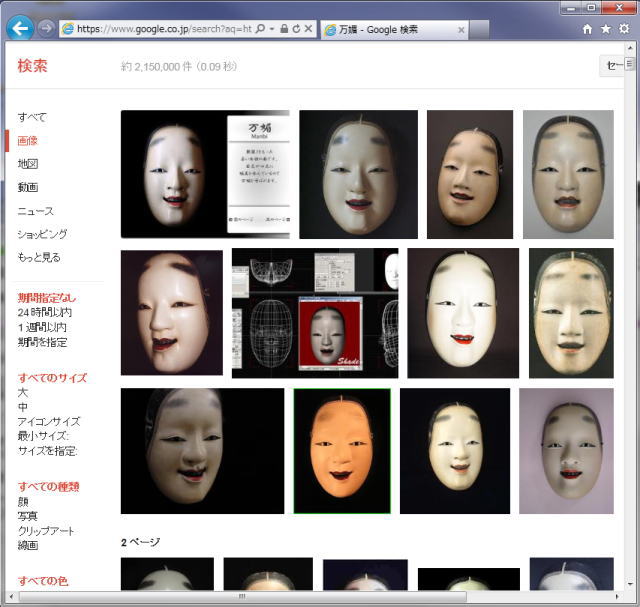Open the mask thumbnail on lavender background
The image size is (640, 607).
pos(566,451)
